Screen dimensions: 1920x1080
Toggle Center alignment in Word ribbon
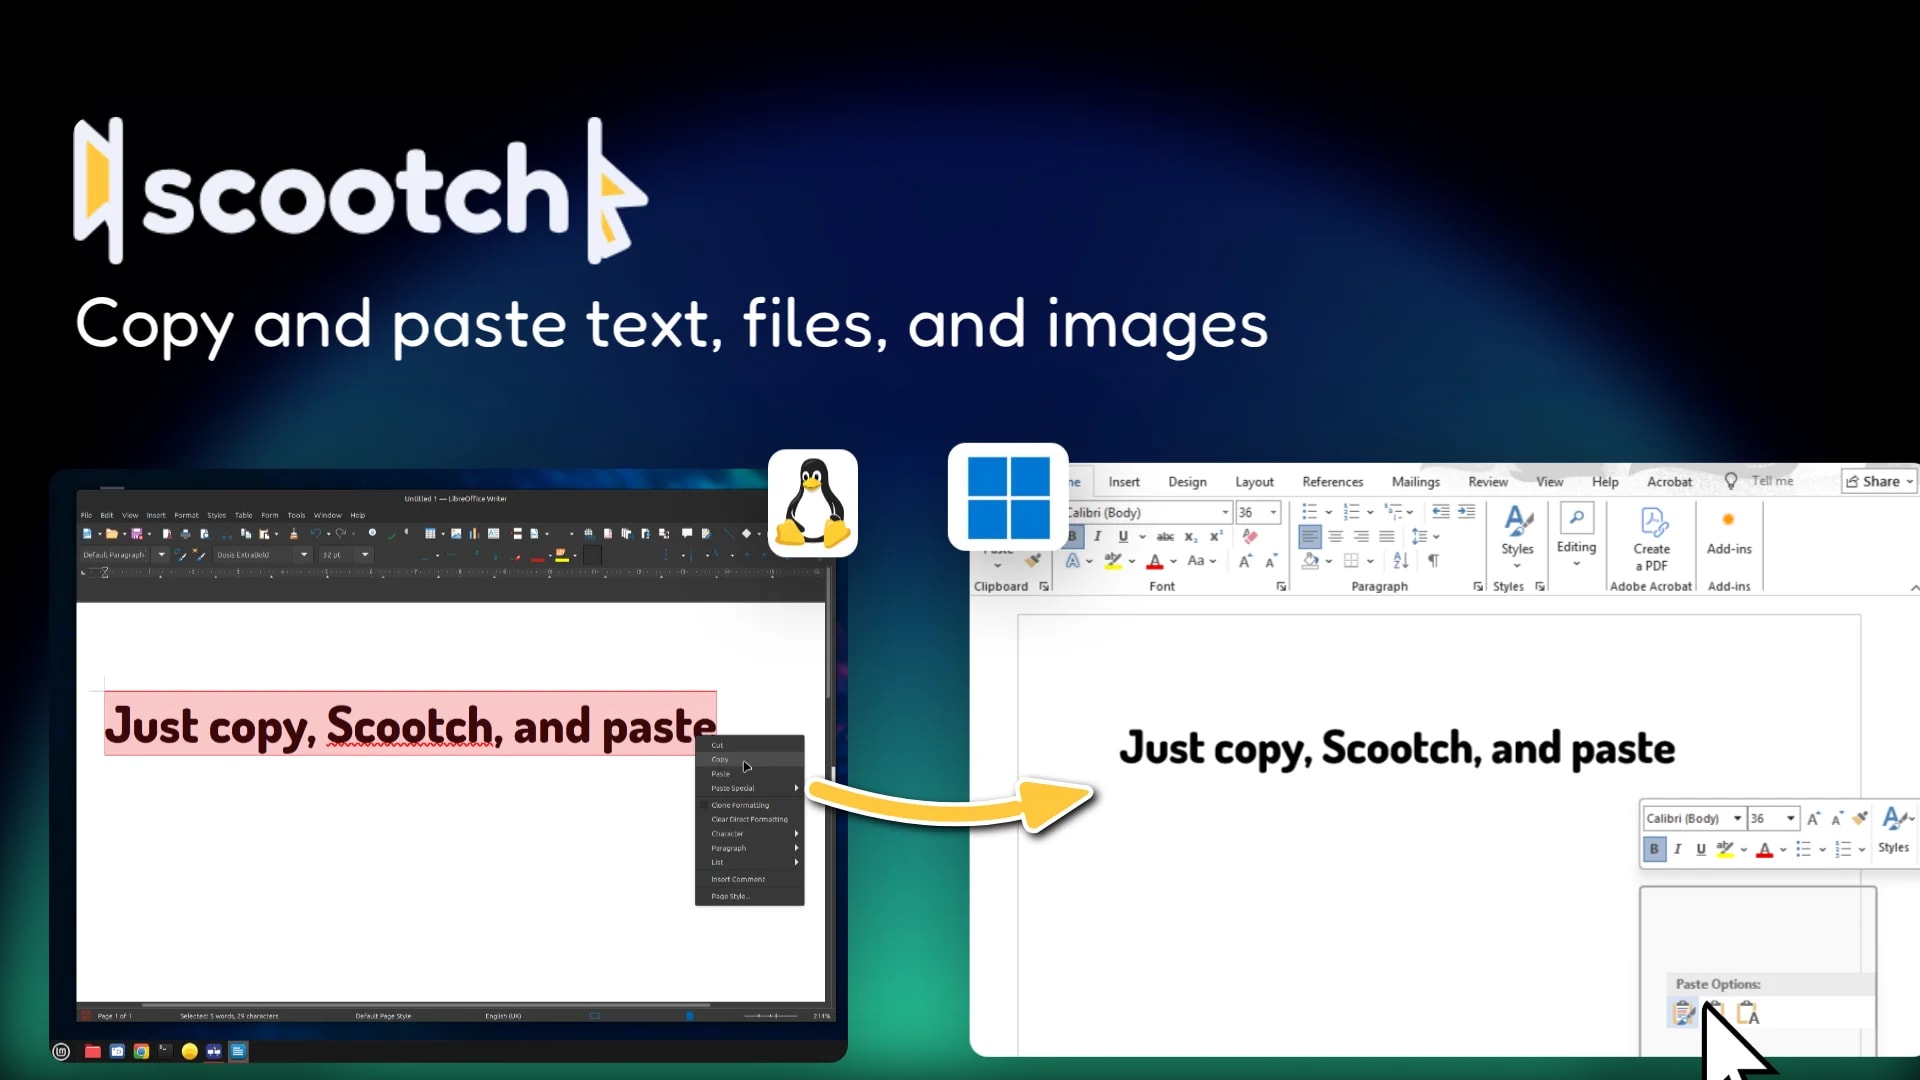(x=1335, y=536)
